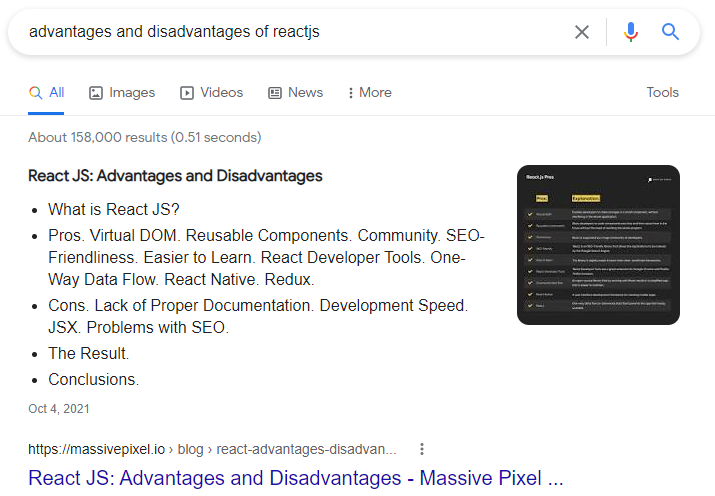Open the massivepixel.io result options three-dot icon

click(422, 449)
